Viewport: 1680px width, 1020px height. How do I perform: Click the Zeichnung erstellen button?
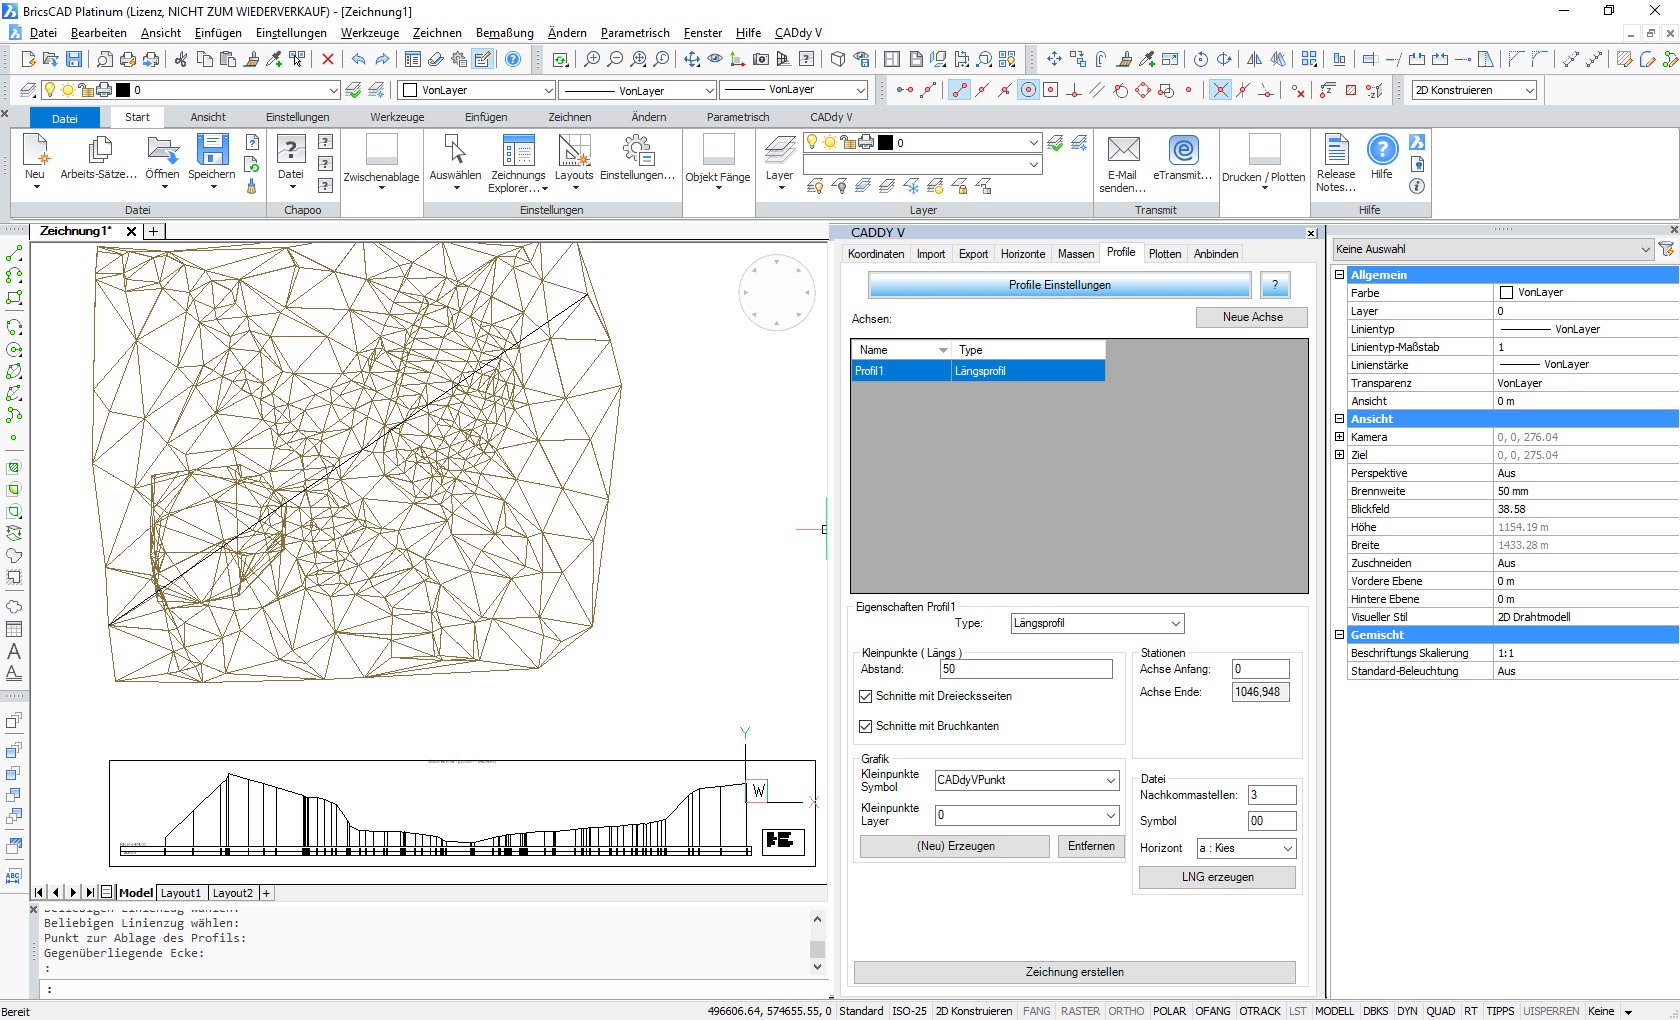point(1074,972)
